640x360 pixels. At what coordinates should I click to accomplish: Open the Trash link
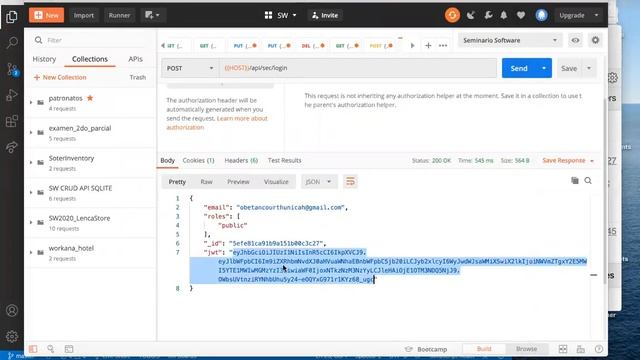coord(138,77)
